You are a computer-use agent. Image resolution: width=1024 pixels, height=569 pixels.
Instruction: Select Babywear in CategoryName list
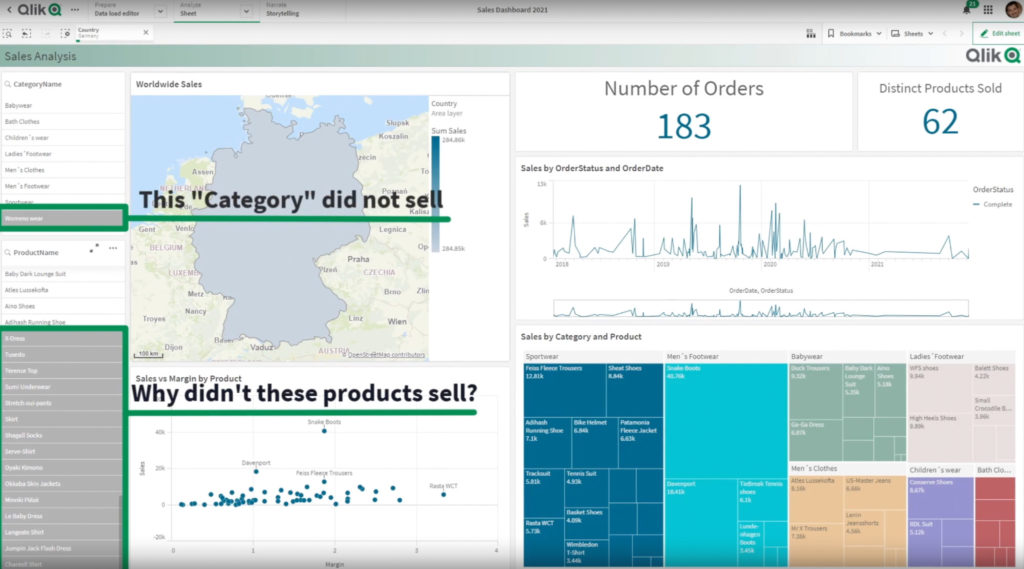(63, 105)
